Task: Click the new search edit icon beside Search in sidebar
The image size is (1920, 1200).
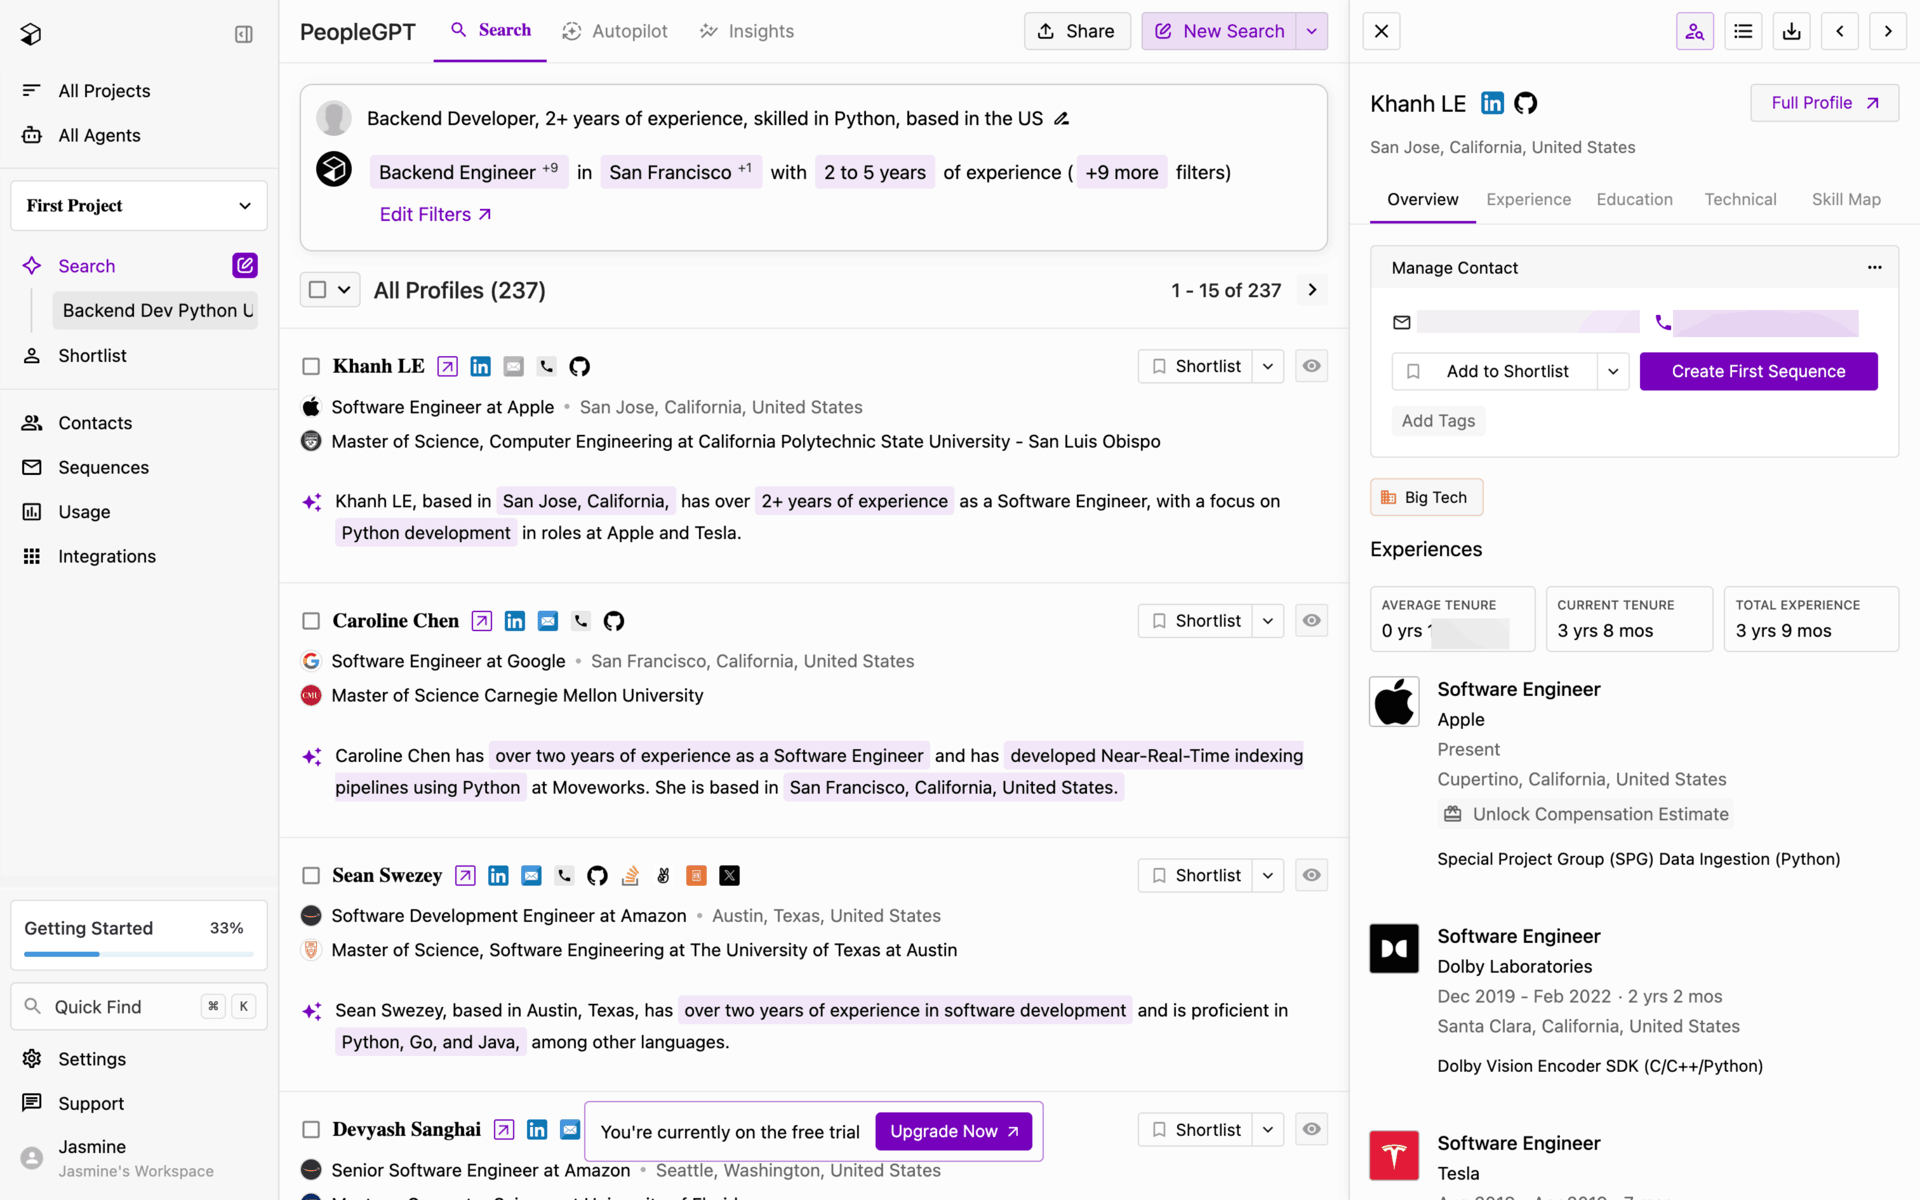Action: click(x=245, y=265)
